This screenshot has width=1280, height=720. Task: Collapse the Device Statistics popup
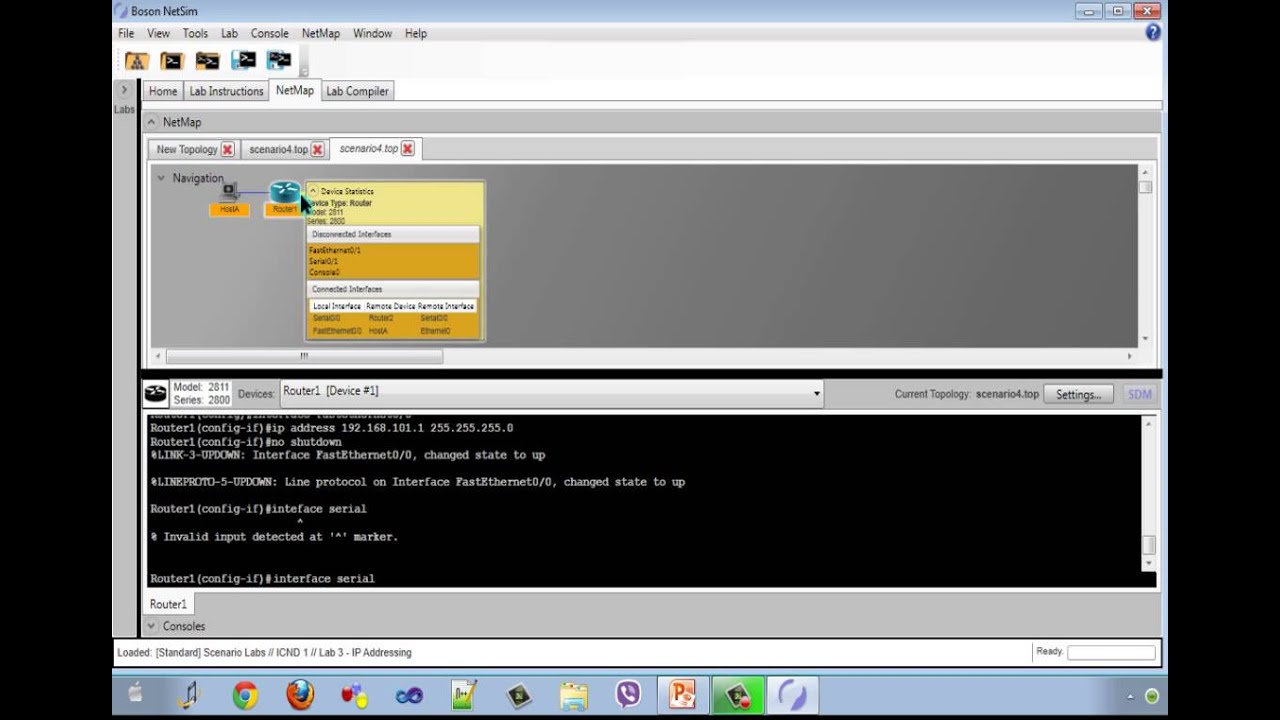[313, 191]
